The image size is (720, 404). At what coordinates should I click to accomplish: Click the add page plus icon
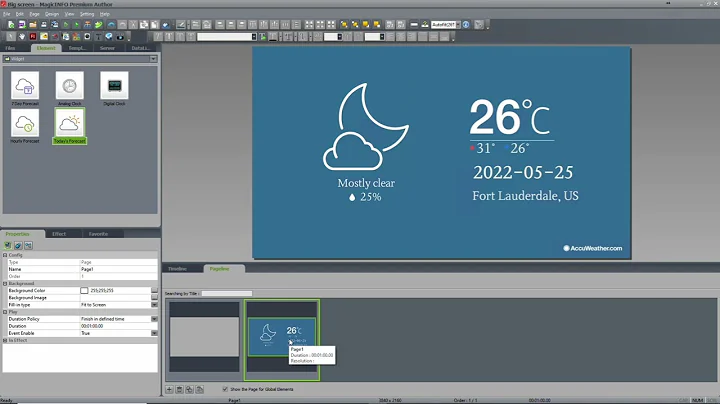[169, 389]
